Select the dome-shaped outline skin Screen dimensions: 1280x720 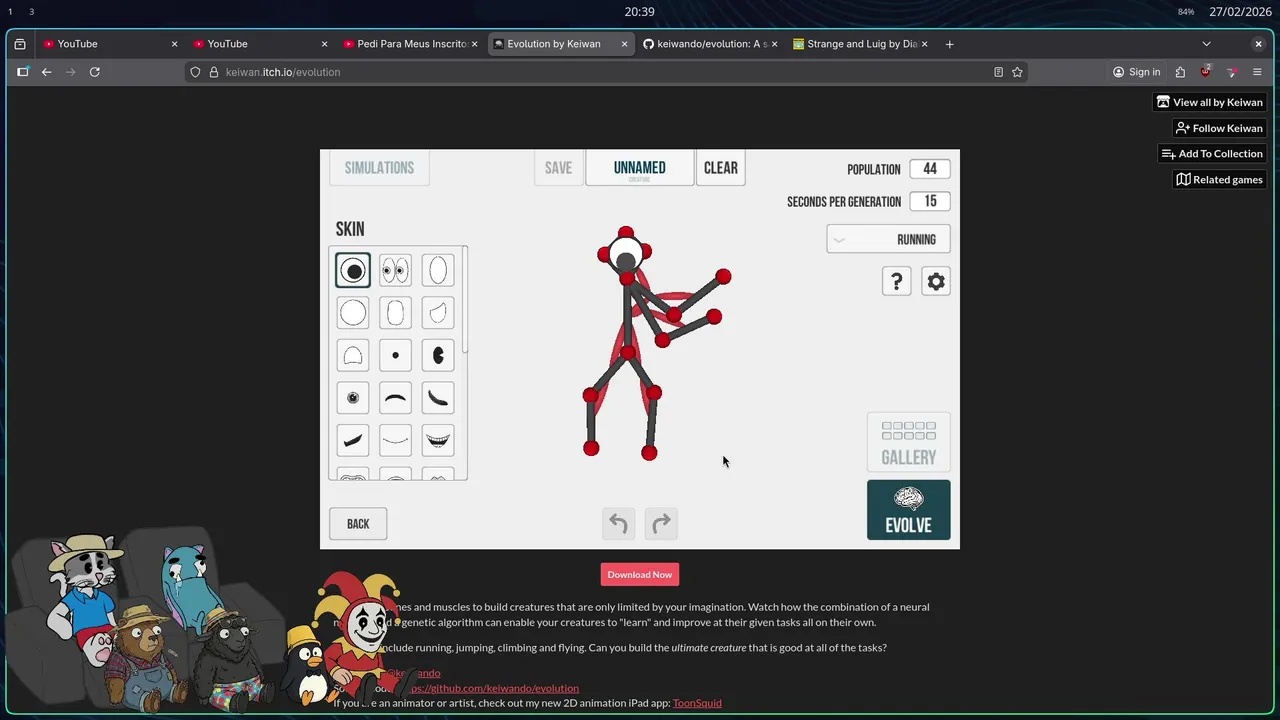(353, 355)
